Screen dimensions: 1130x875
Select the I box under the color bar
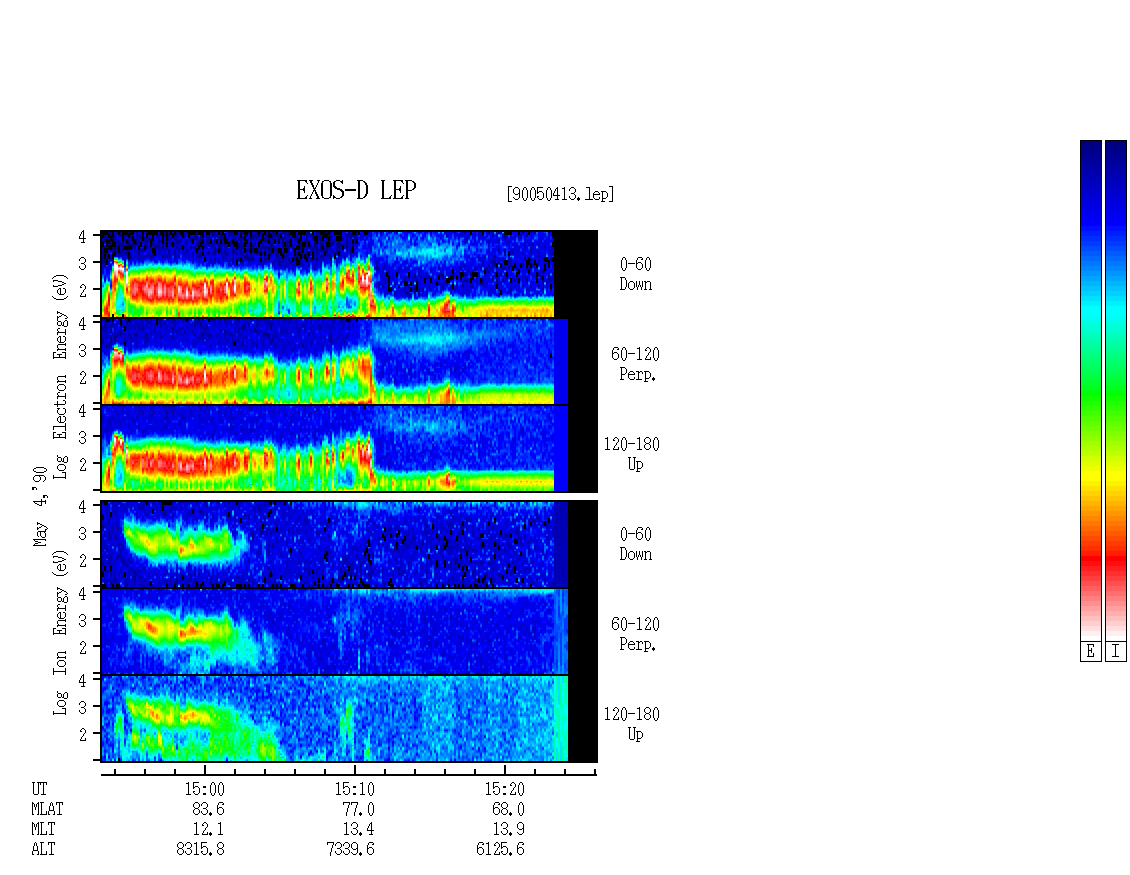[x=1116, y=652]
